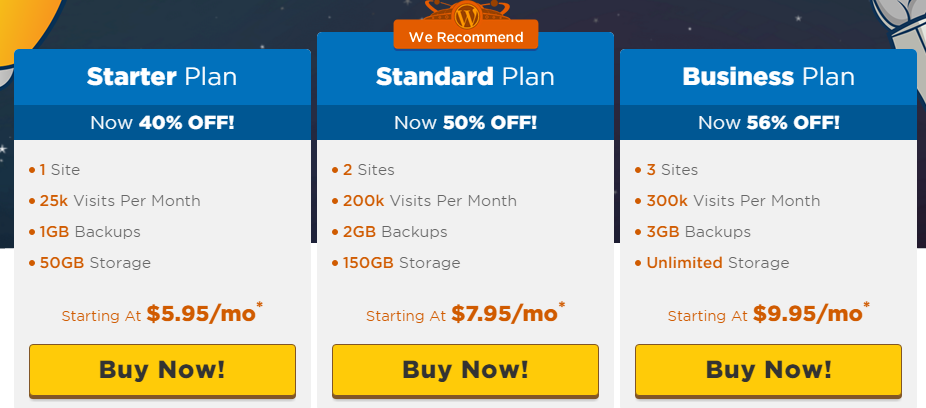Click the Now 50% OFF banner

coord(465,123)
